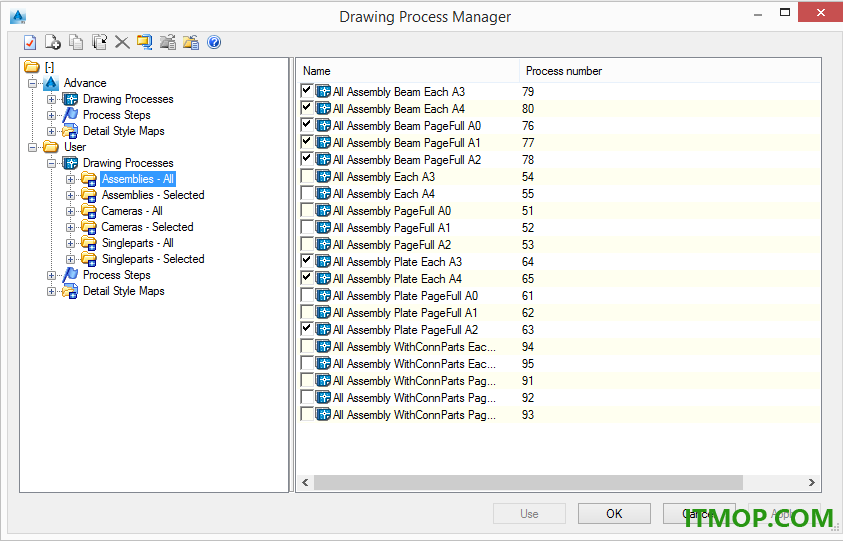
Task: Click Detail Style Maps icon under User
Action: point(70,291)
